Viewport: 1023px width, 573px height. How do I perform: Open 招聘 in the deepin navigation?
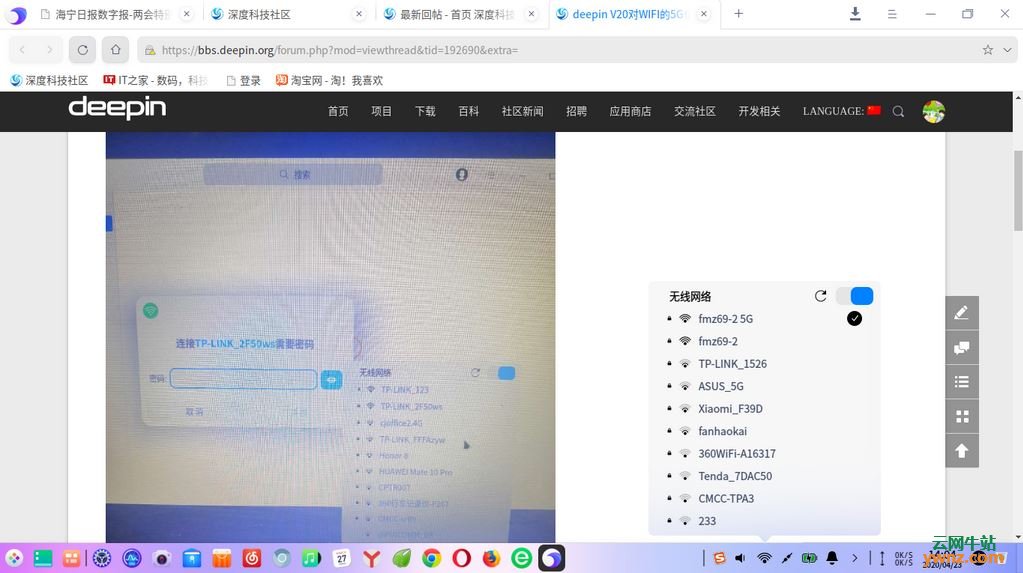point(576,112)
